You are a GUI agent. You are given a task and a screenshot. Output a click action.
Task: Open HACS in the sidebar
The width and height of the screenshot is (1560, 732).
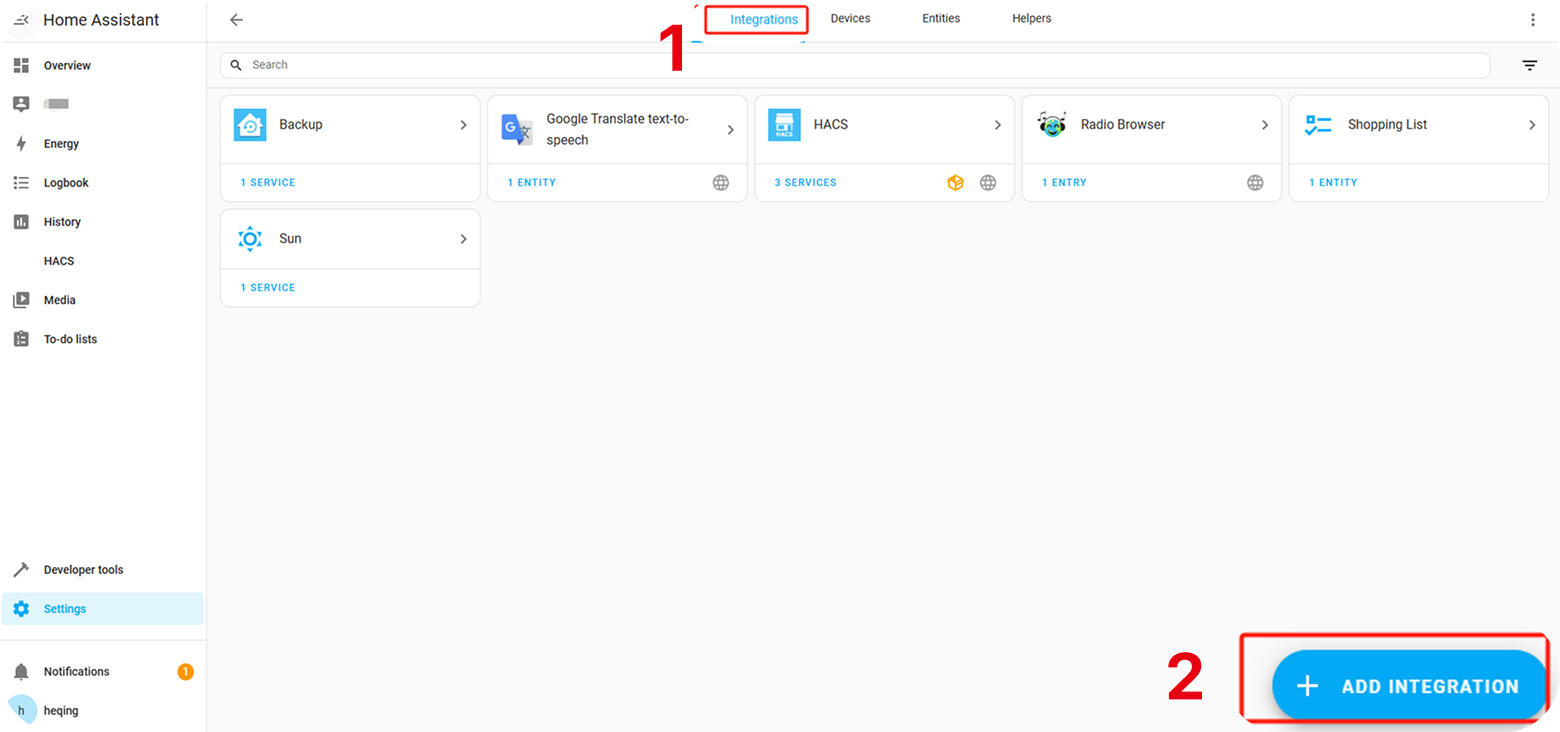point(102,261)
